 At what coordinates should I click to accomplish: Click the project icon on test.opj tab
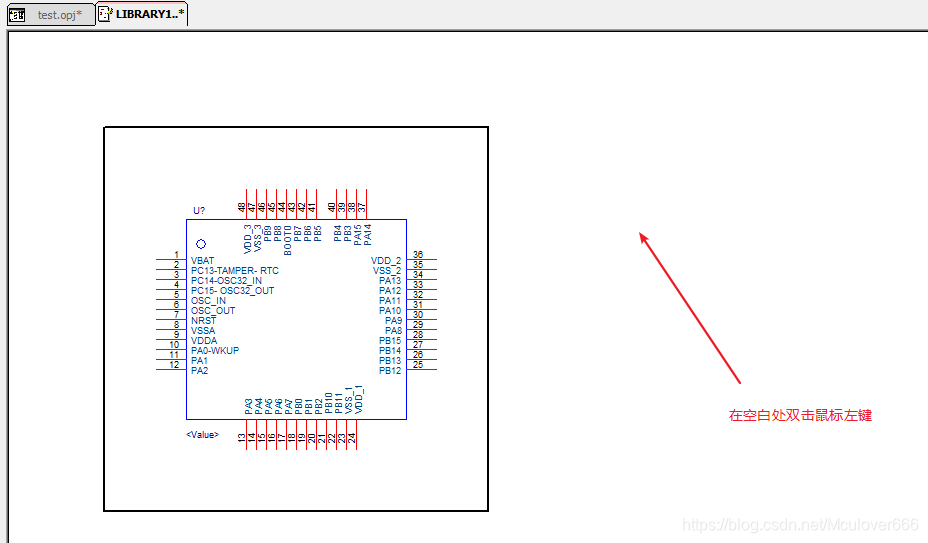tap(17, 15)
